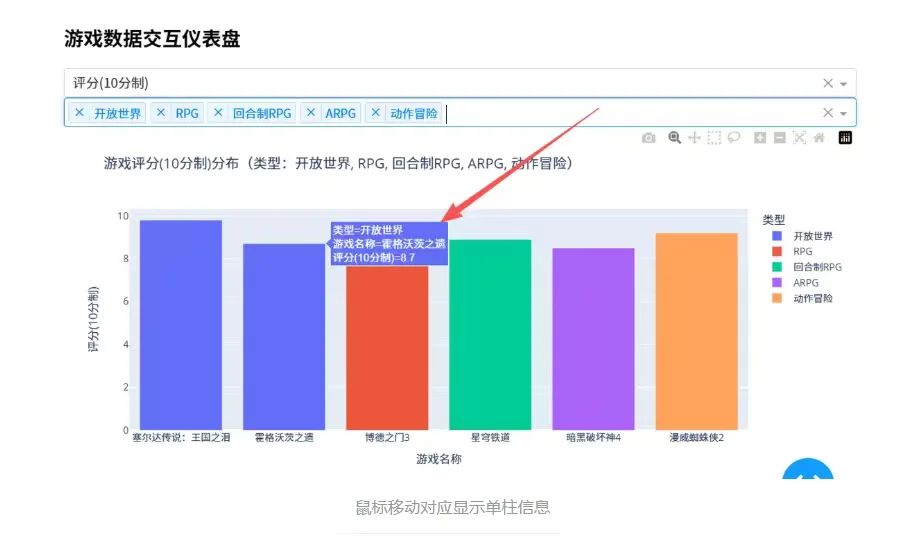Expand the 评分(10分制) metric dropdown arrow
The width and height of the screenshot is (909, 543).
pyautogui.click(x=844, y=84)
